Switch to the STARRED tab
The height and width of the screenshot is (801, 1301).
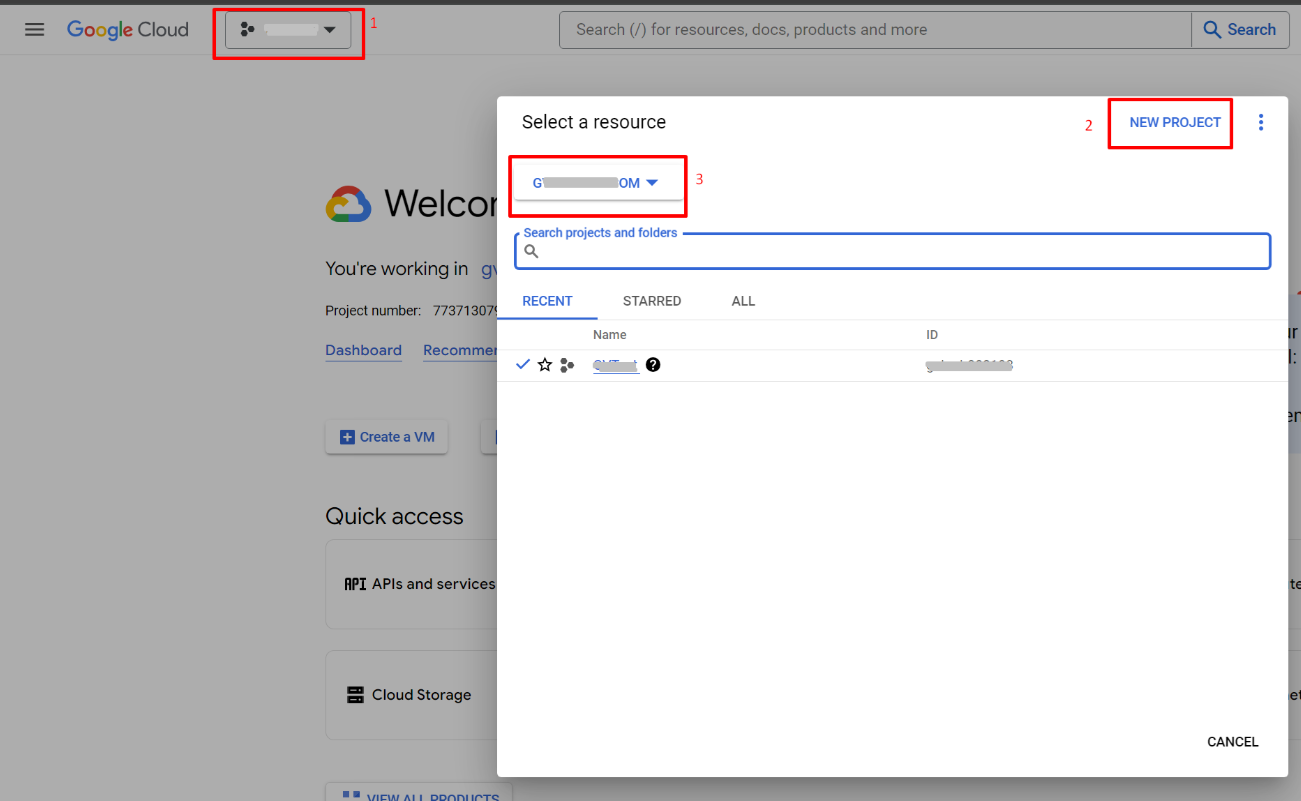652,301
